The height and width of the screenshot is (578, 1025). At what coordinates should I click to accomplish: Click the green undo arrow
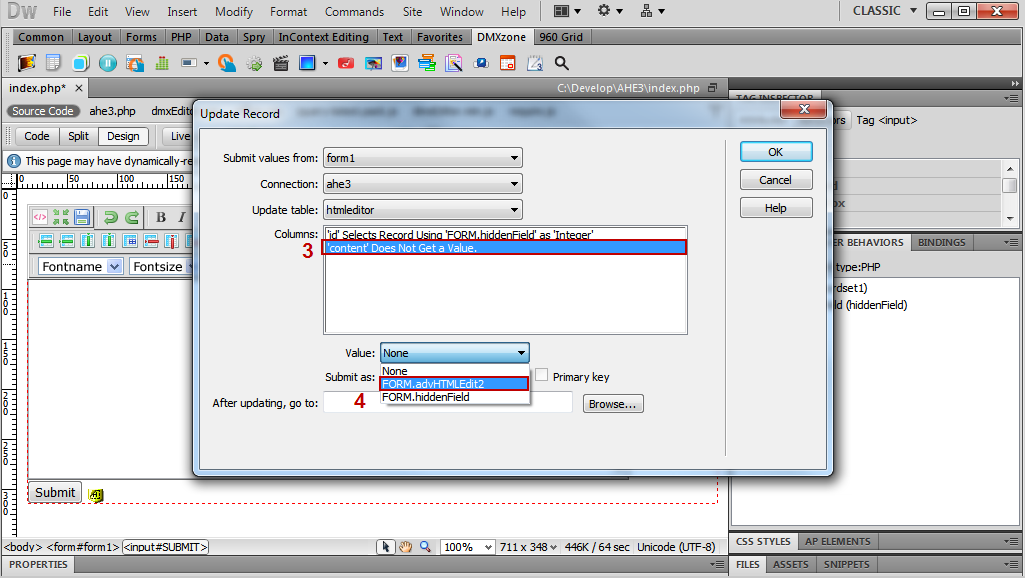tap(110, 217)
